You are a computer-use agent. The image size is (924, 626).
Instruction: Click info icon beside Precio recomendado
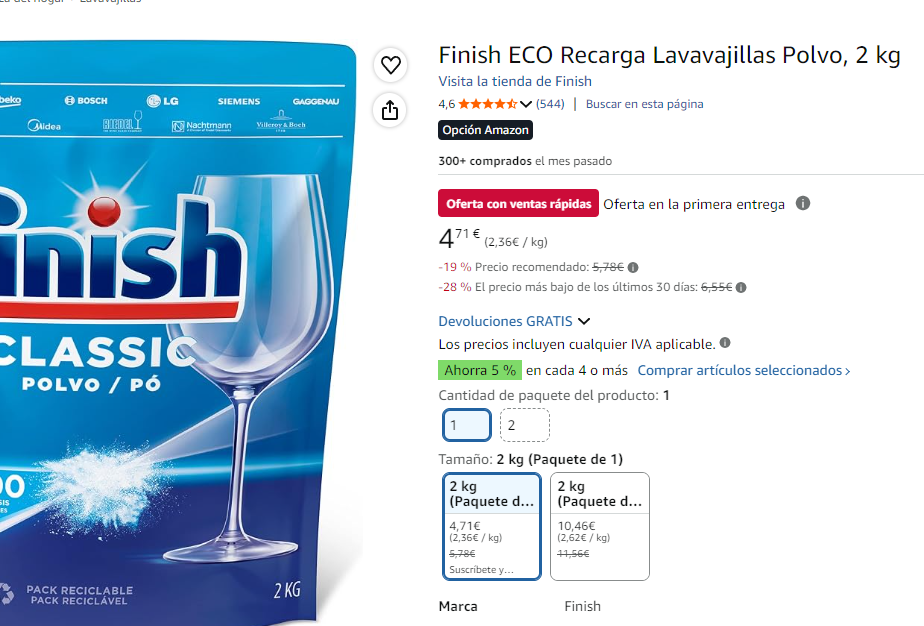tap(633, 268)
